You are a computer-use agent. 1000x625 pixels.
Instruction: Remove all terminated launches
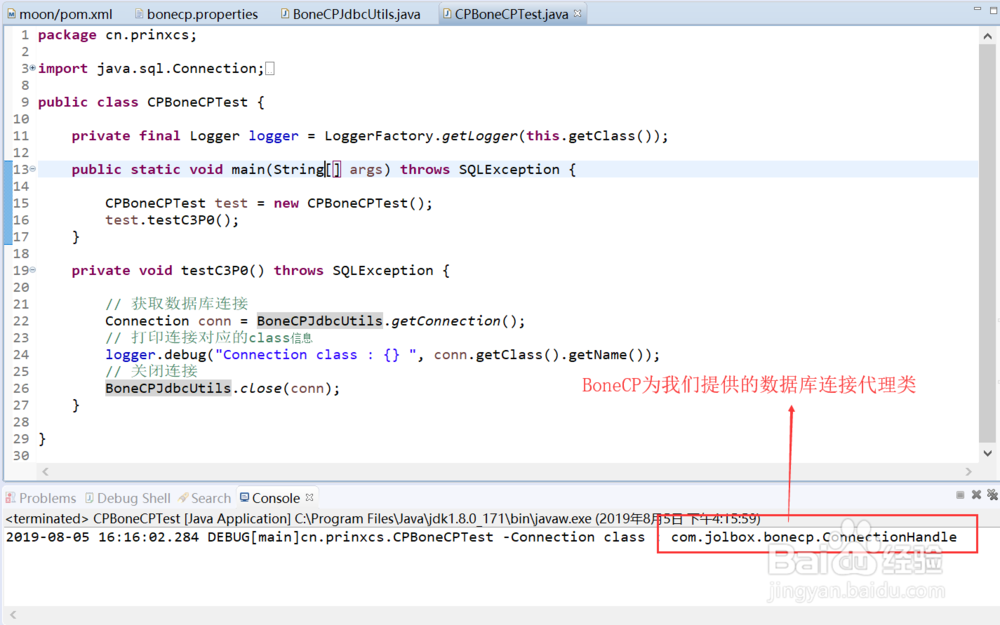[992, 495]
